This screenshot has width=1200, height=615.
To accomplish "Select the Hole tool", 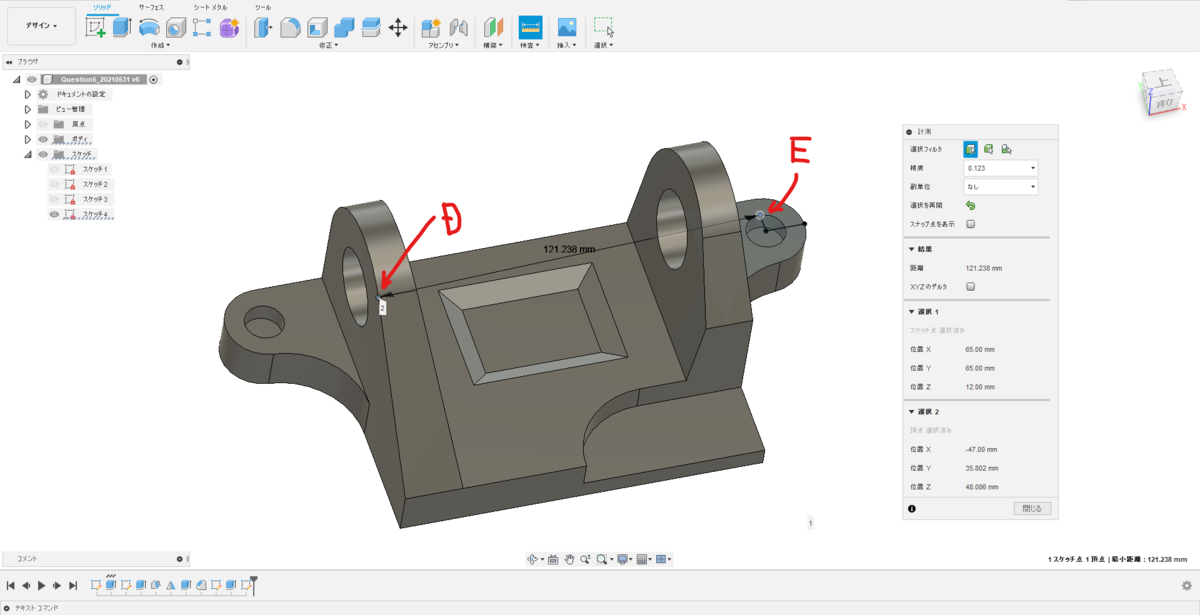I will tap(175, 28).
